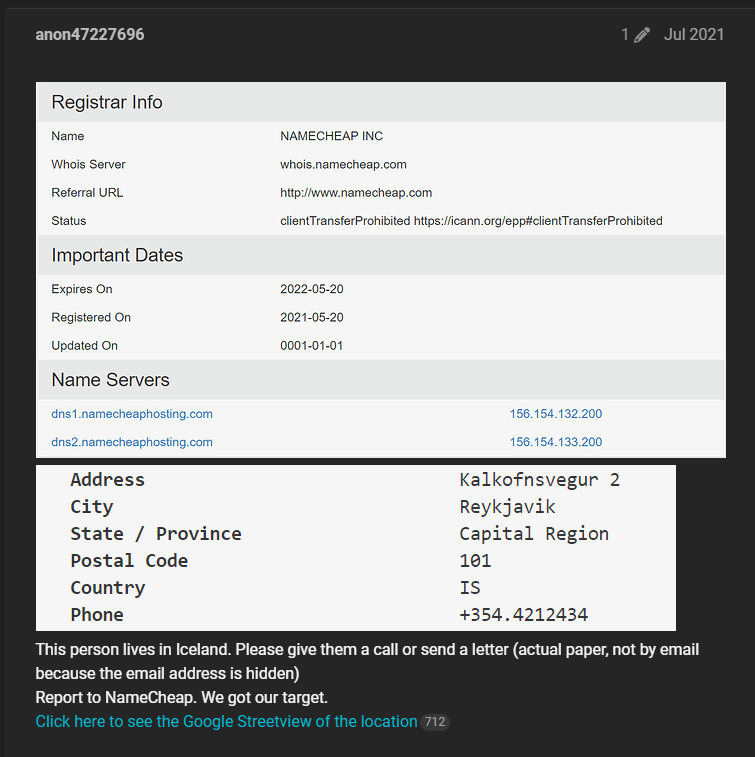Click the Name Servers section heading
The width and height of the screenshot is (755, 757).
[x=110, y=380]
